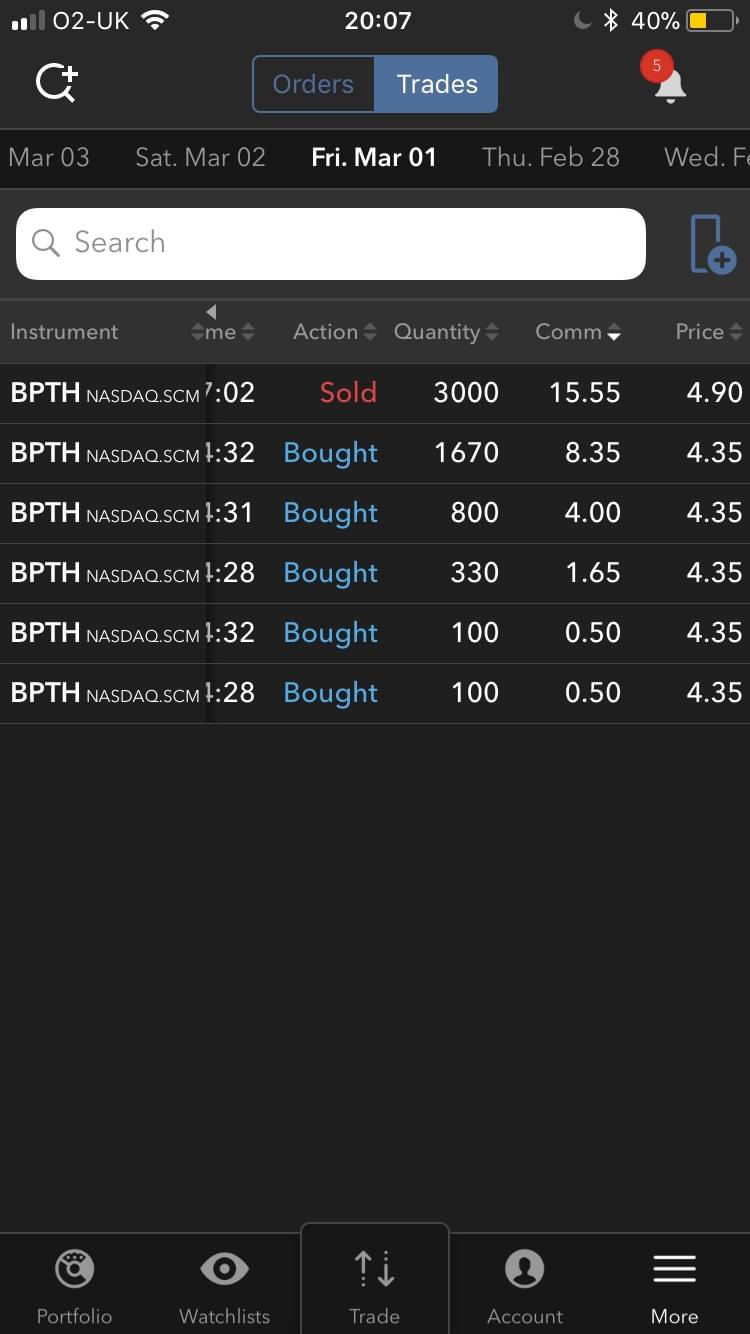
Task: Open the notifications bell
Action: [x=669, y=85]
